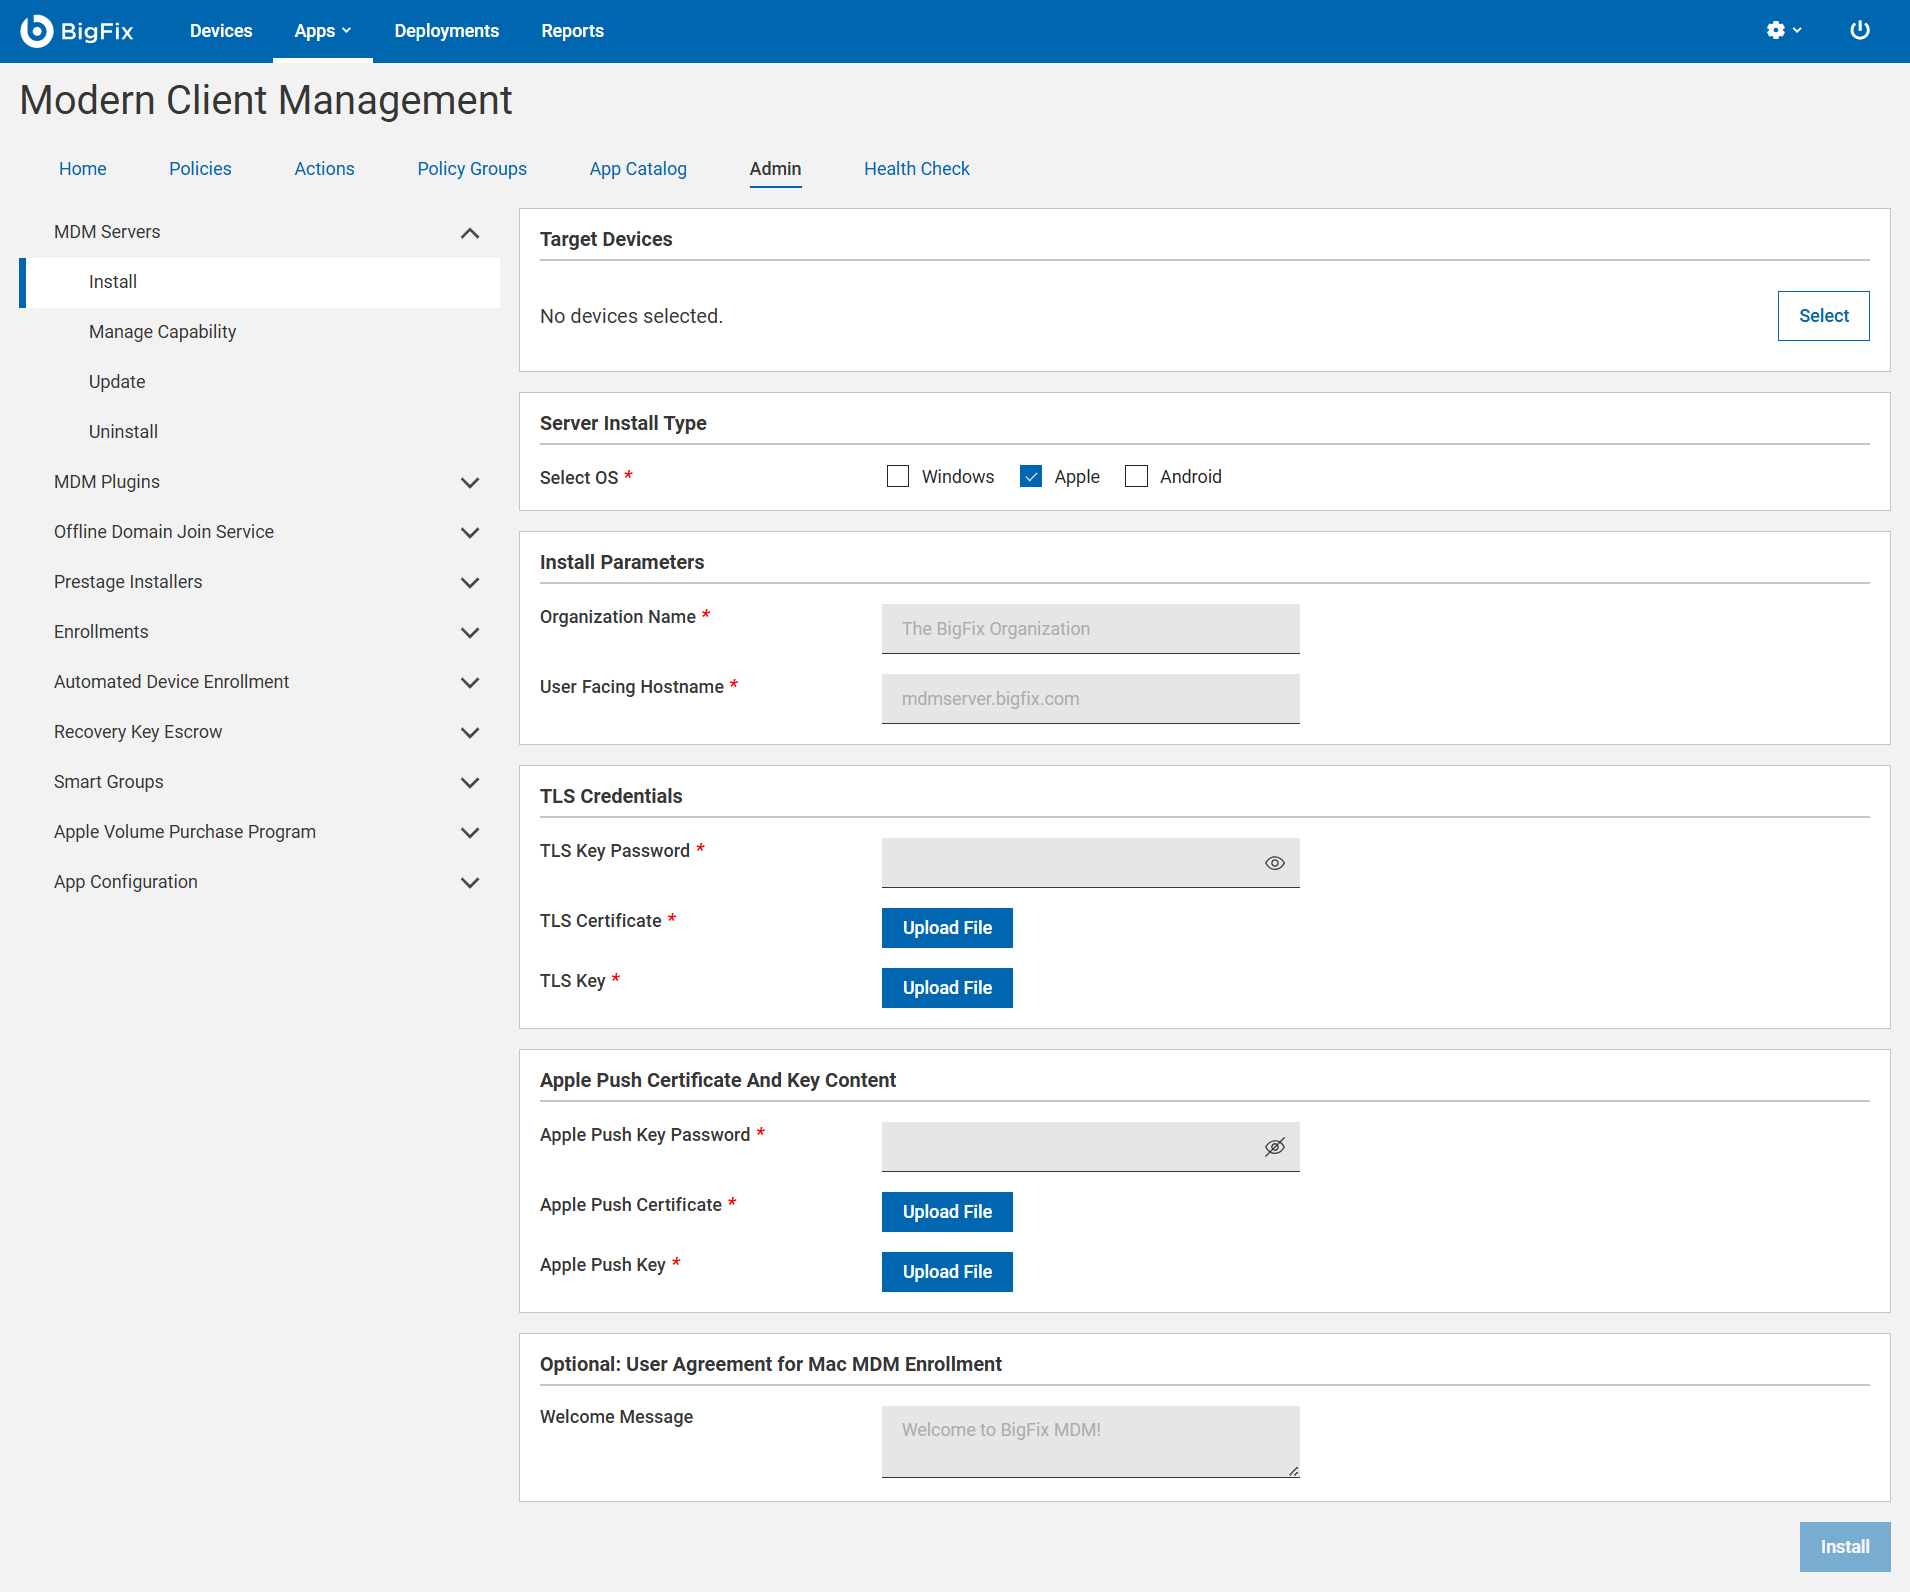Open the Deployments menu
Viewport: 1910px width, 1592px height.
(446, 30)
